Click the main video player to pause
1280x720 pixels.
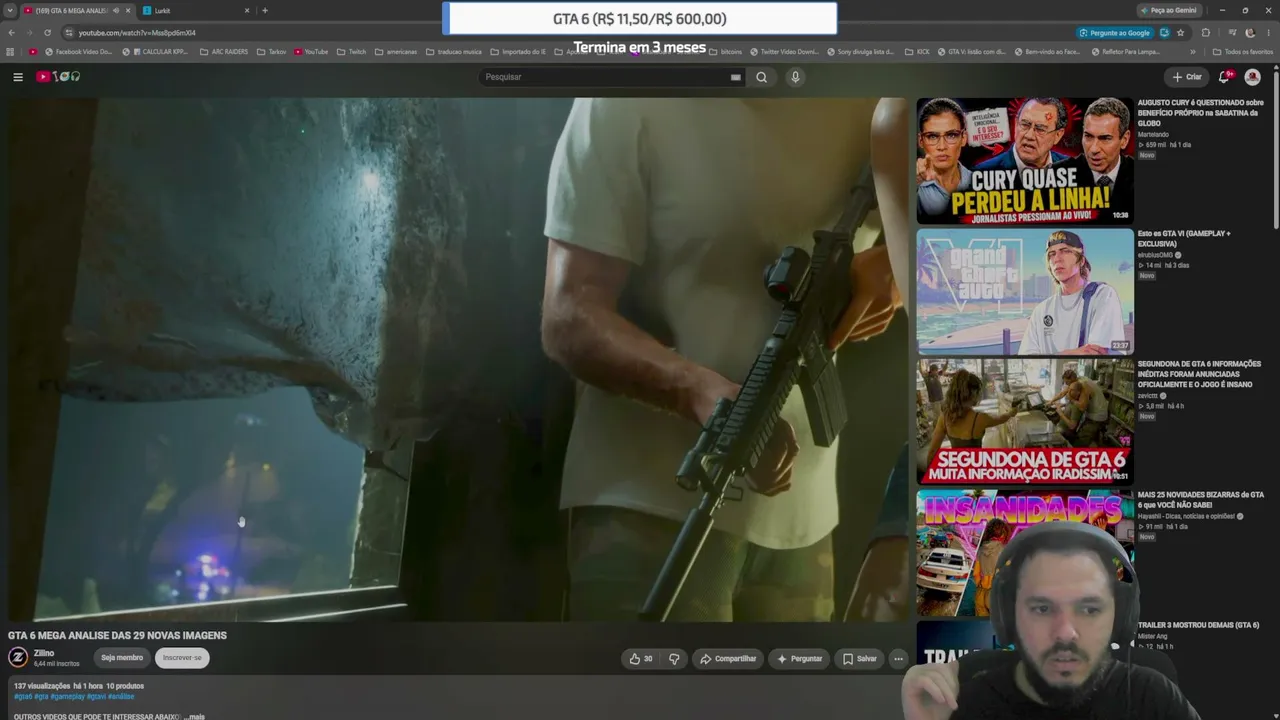click(459, 359)
